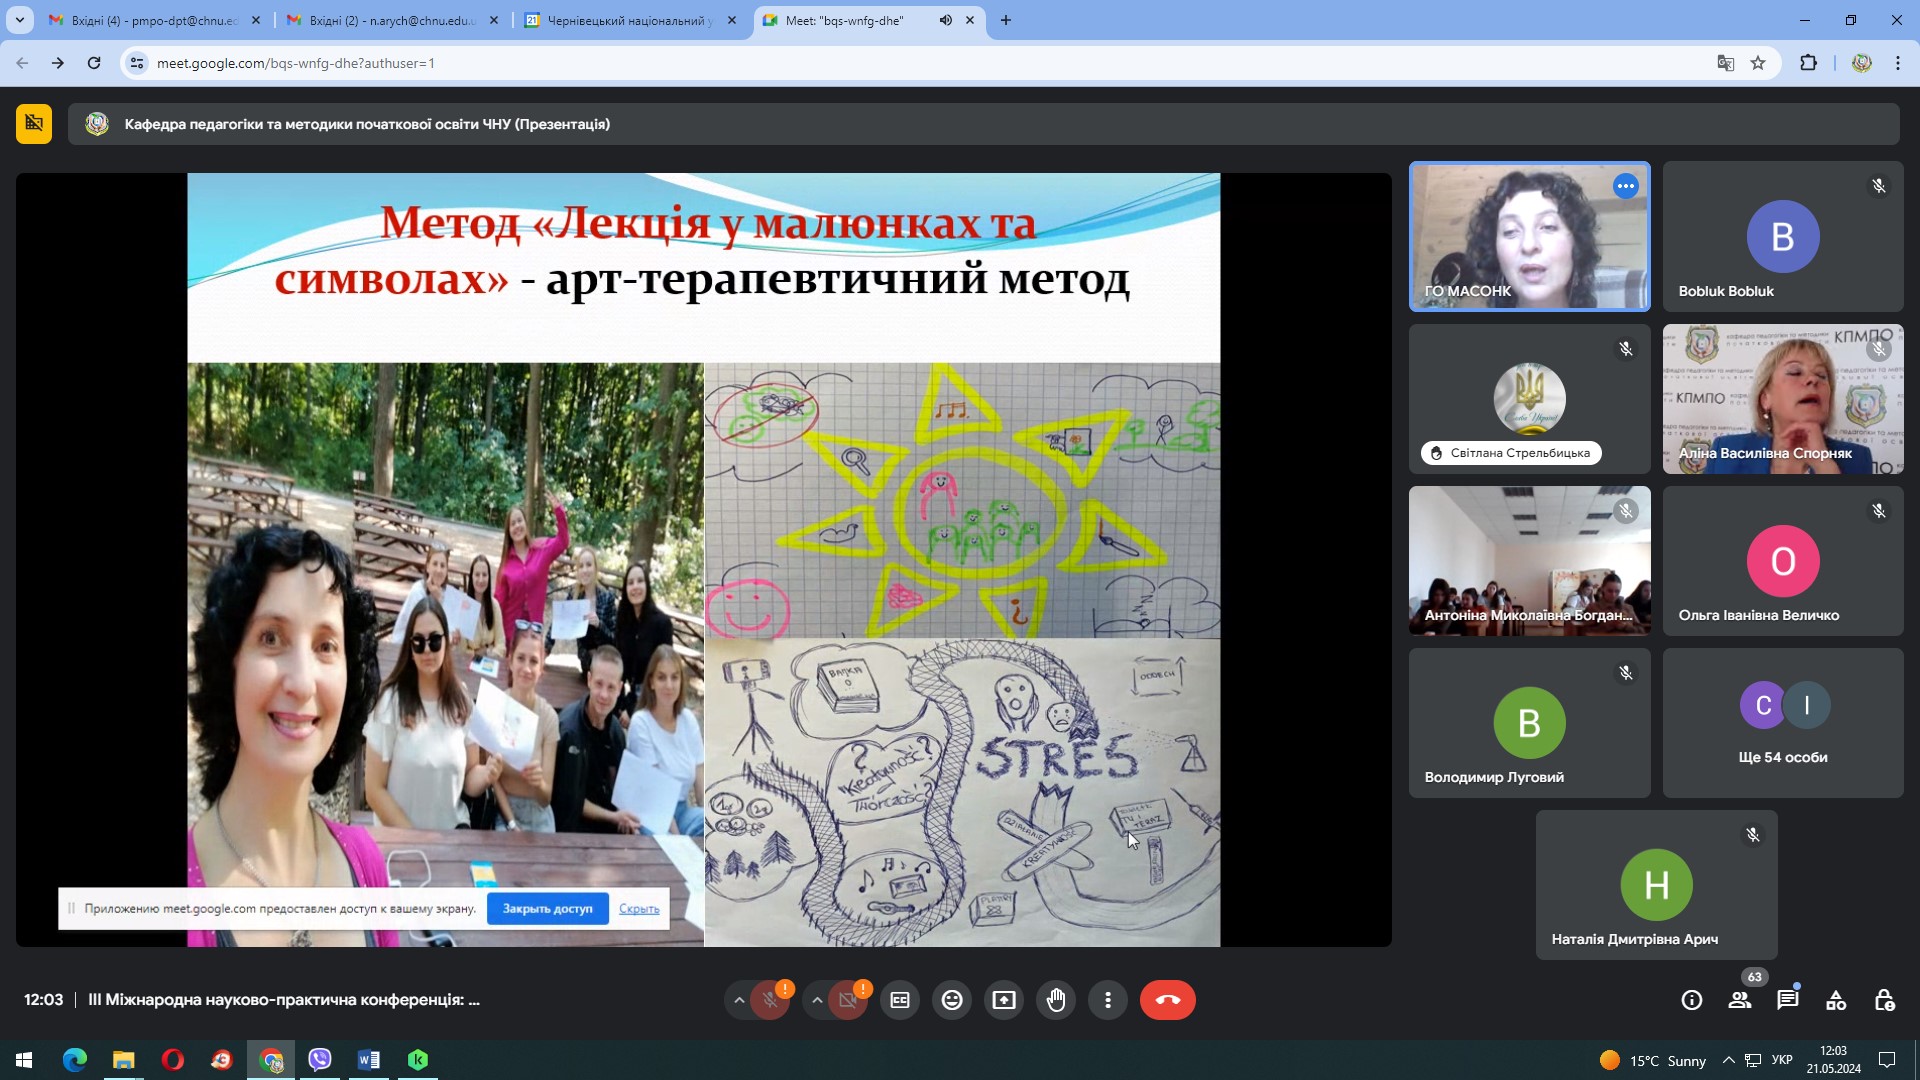Open the emoji reactions button
This screenshot has height=1080, width=1920.
tap(952, 1000)
